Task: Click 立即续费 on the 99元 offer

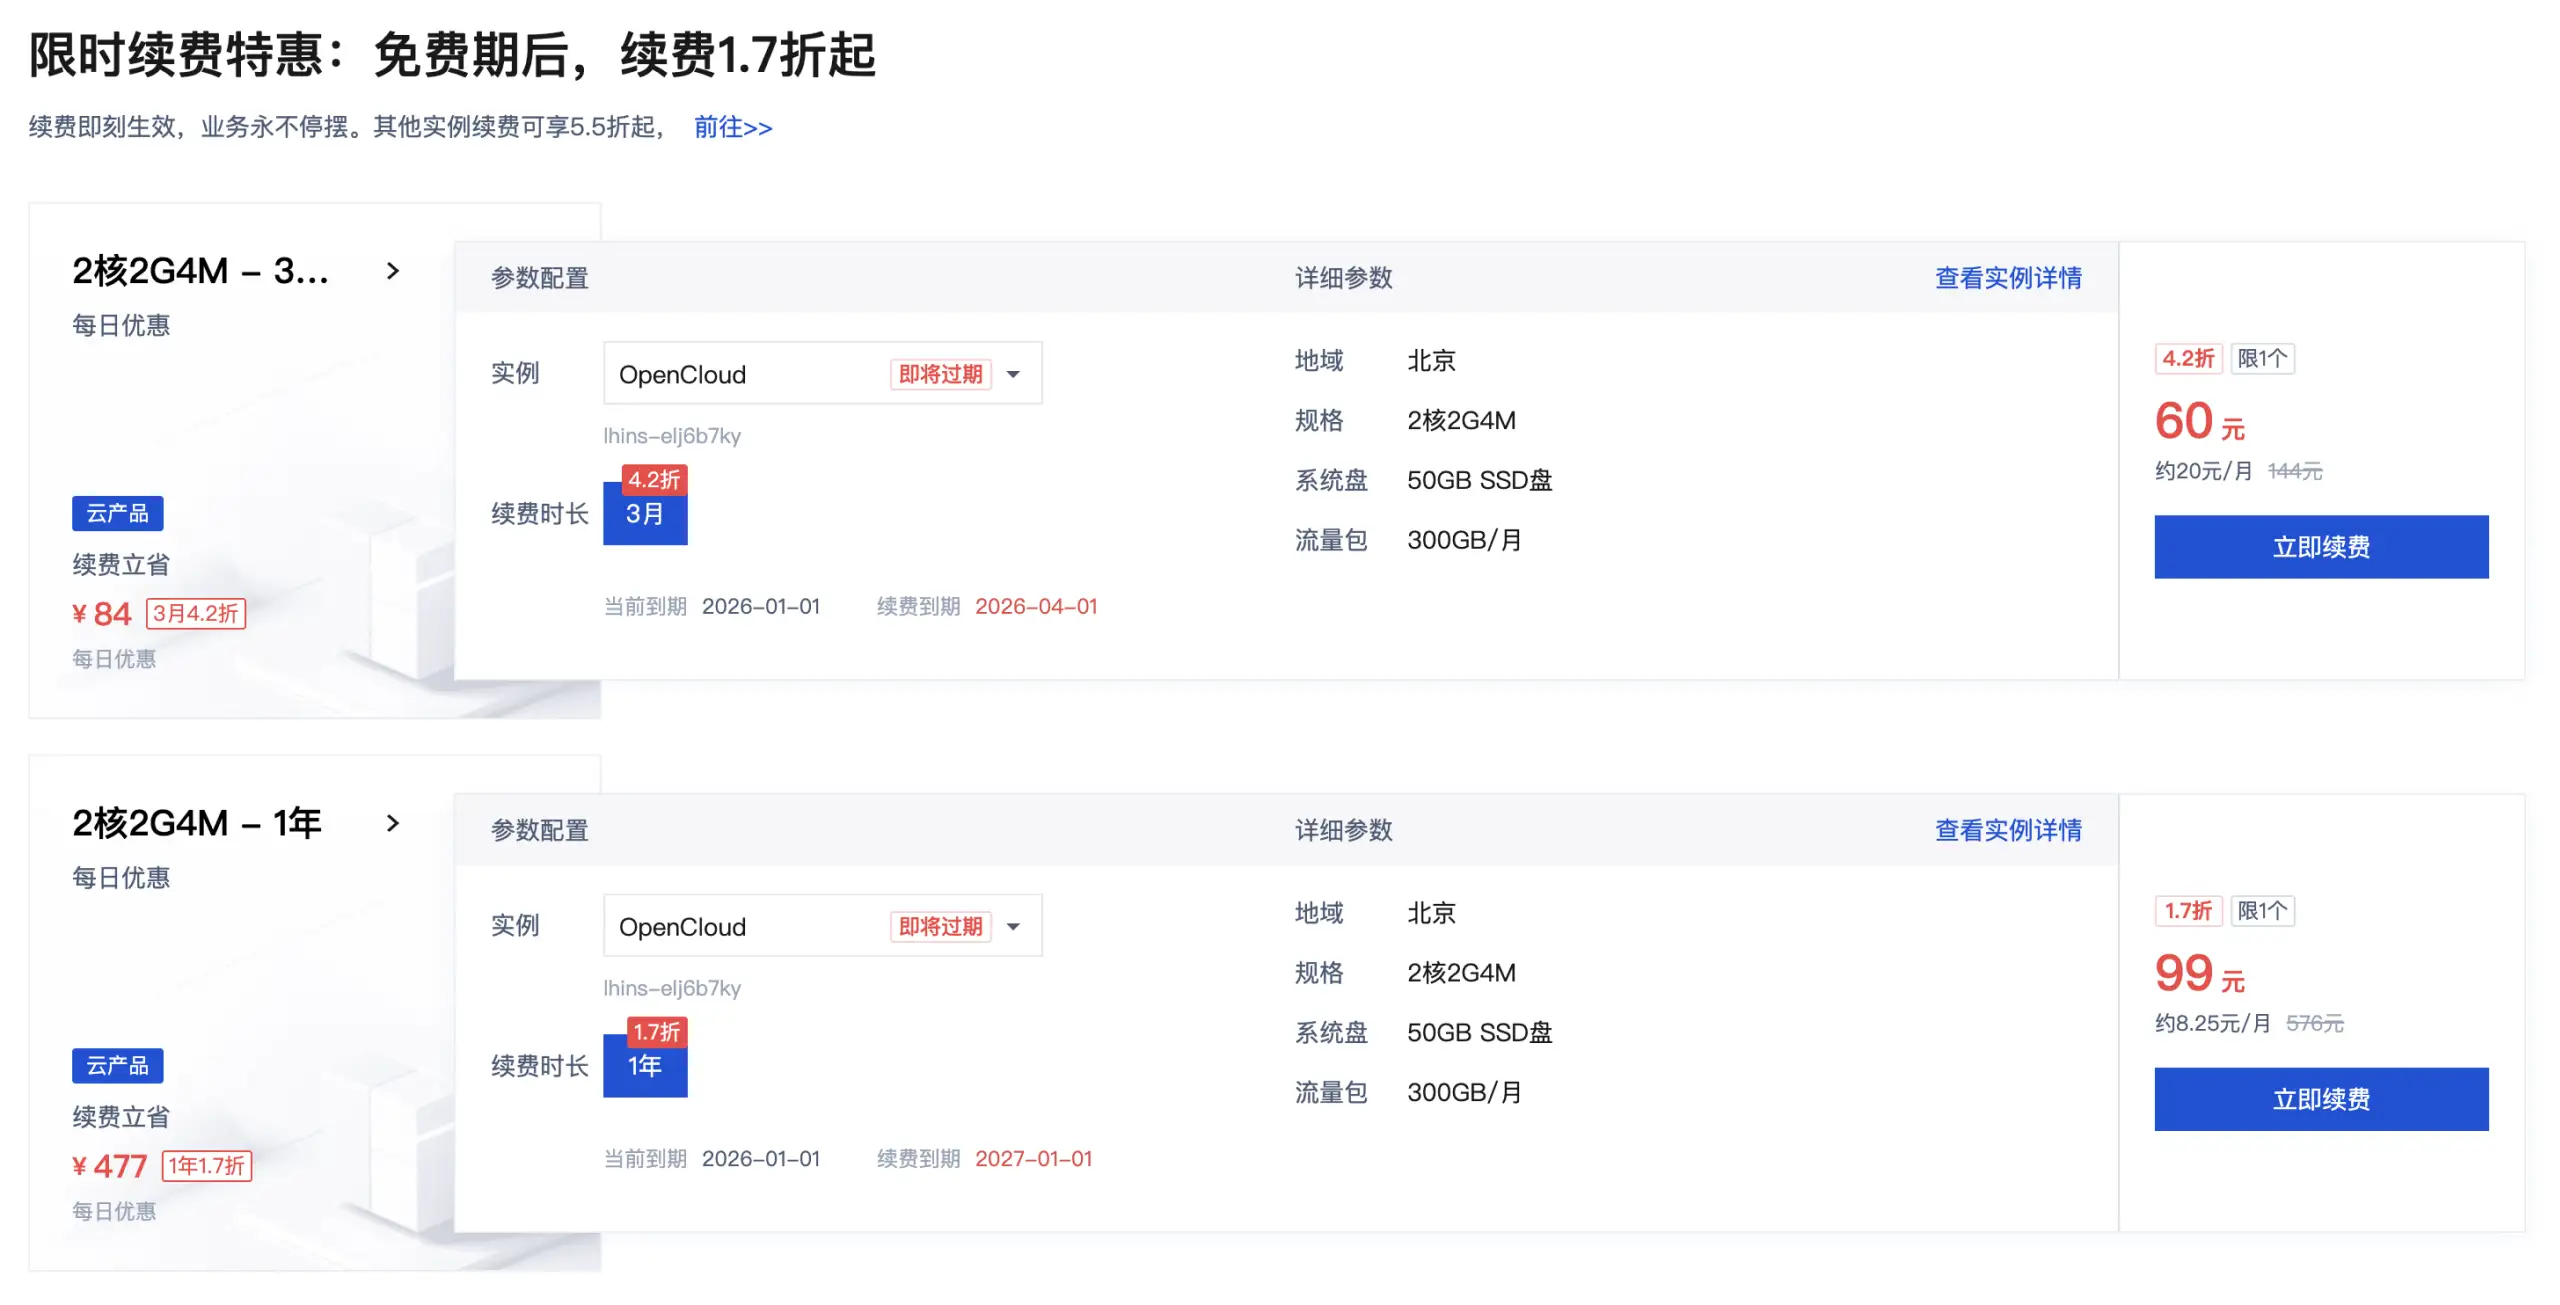Action: 2320,1099
